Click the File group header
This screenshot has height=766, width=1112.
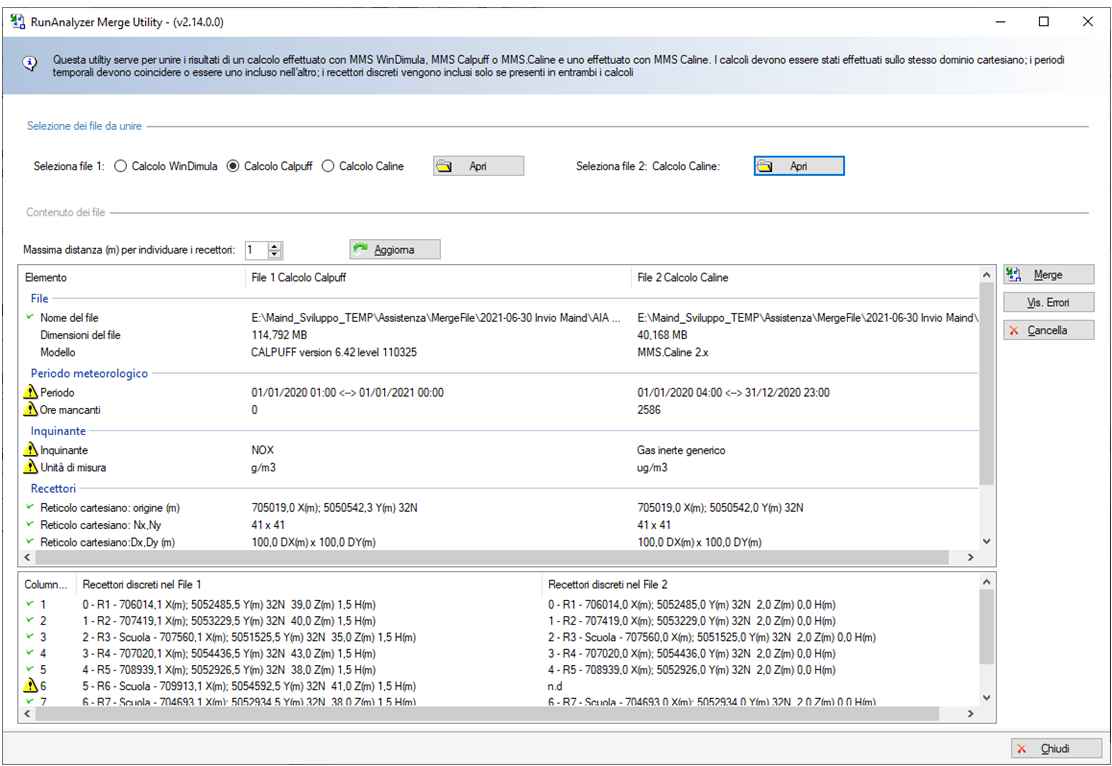(x=40, y=299)
